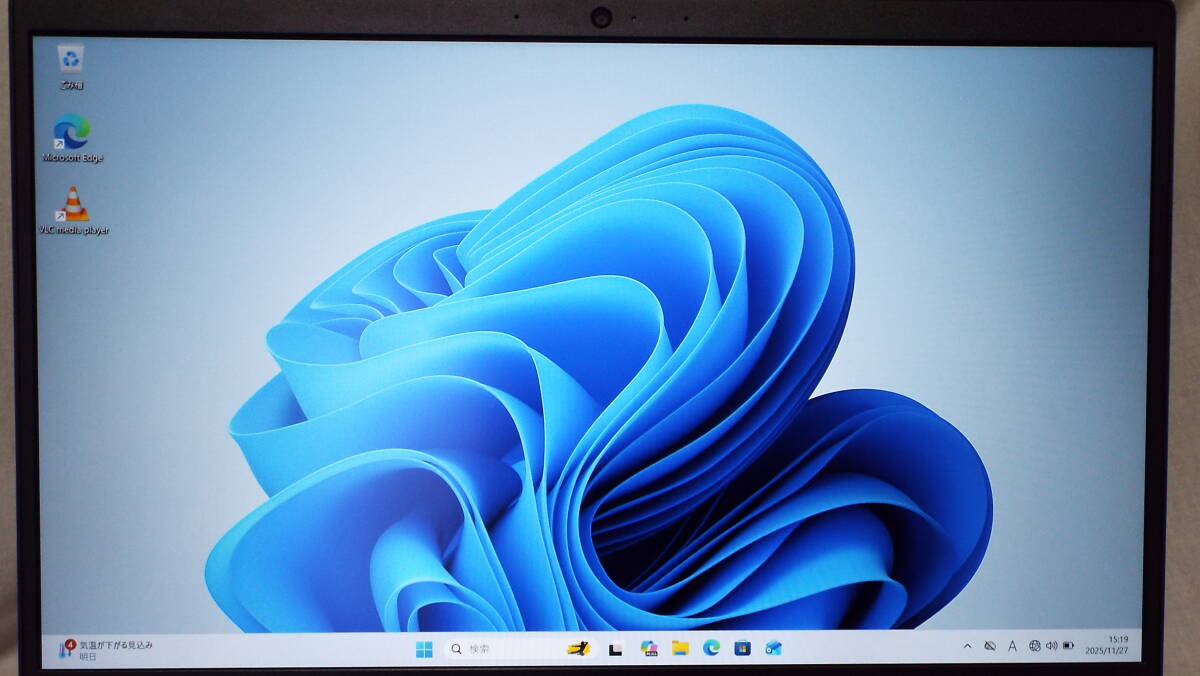Open the Recycle Bin desktop icon
The image size is (1200, 676).
click(x=71, y=65)
